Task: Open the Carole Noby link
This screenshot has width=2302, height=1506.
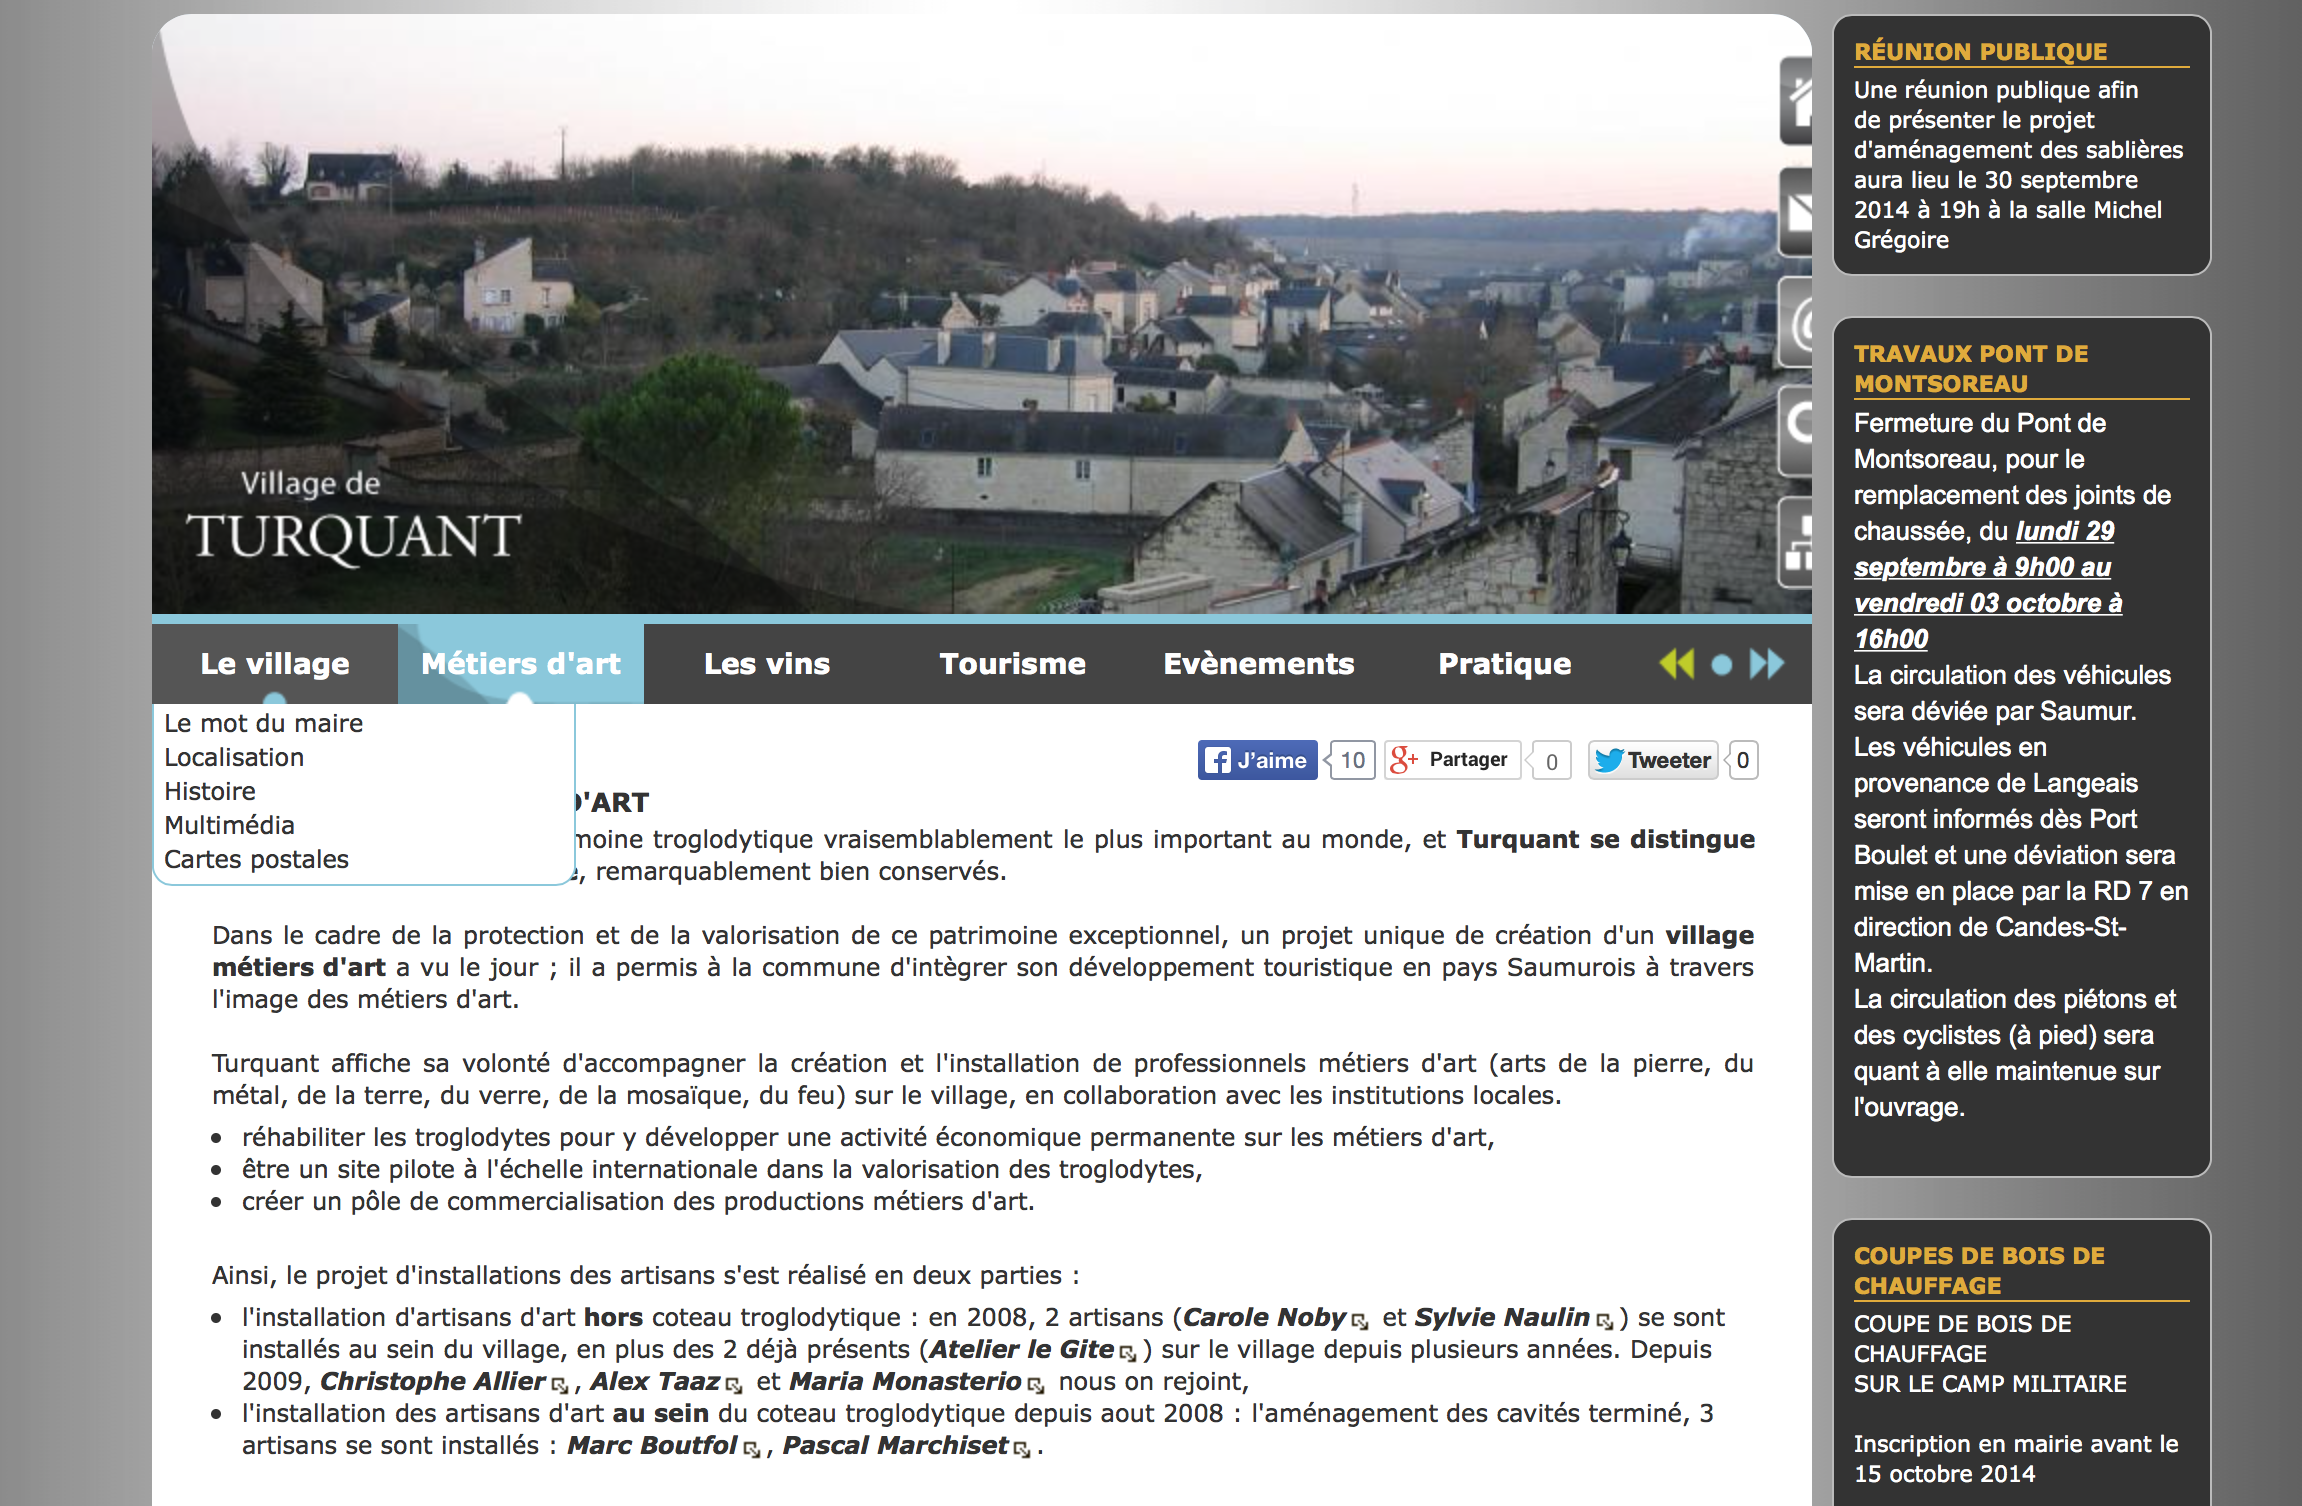Action: [1265, 1317]
